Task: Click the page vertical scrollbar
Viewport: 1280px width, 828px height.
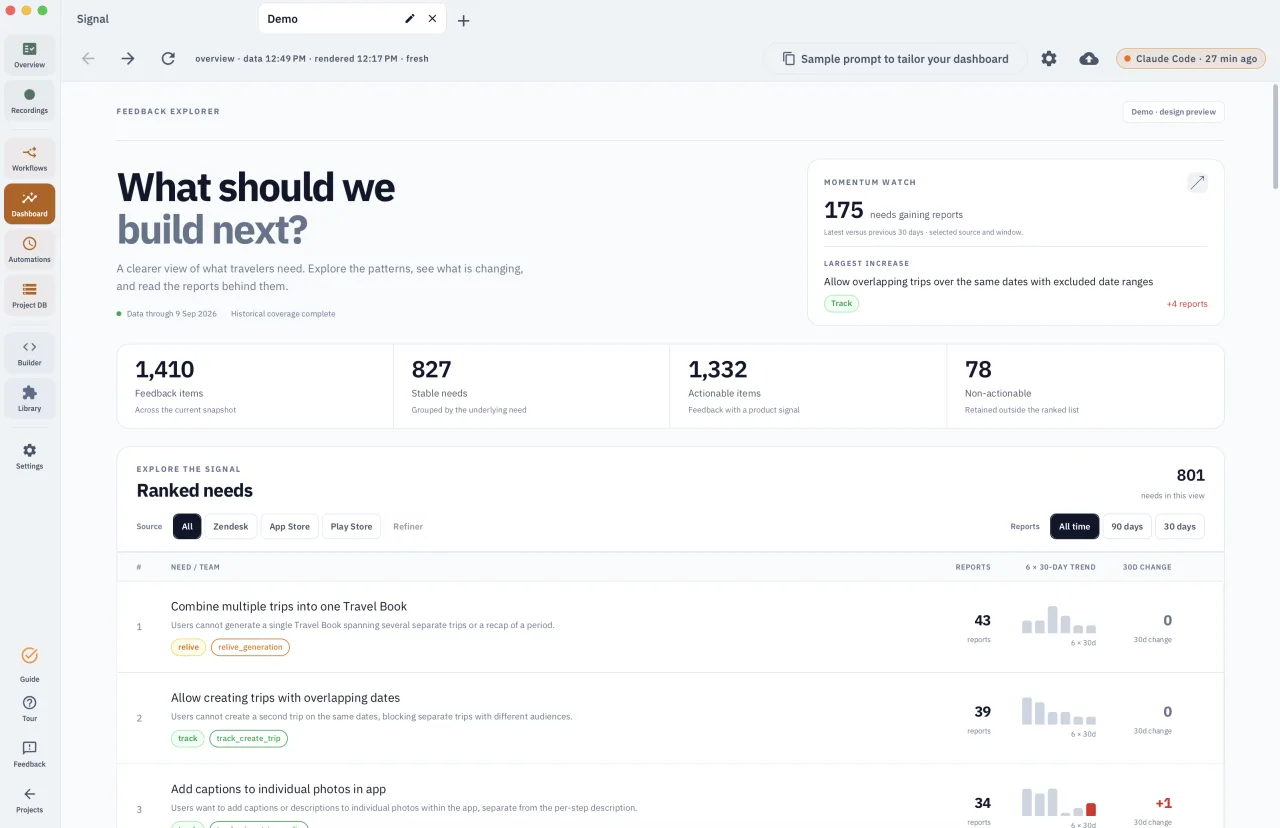Action: (1275, 136)
